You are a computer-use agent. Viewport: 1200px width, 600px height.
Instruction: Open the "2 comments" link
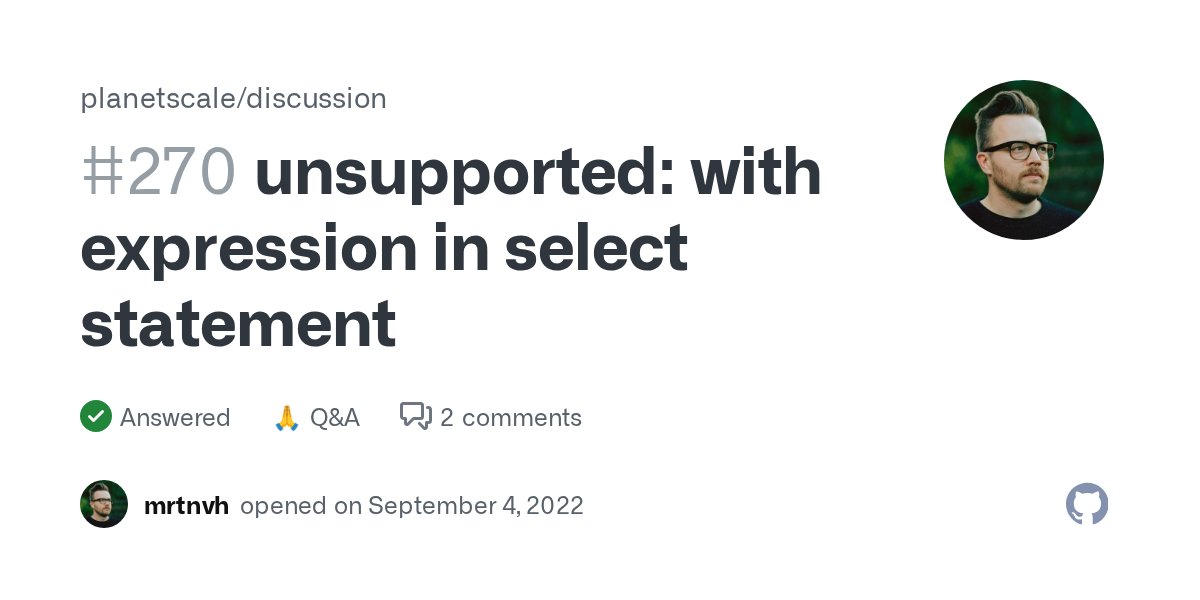[x=510, y=417]
